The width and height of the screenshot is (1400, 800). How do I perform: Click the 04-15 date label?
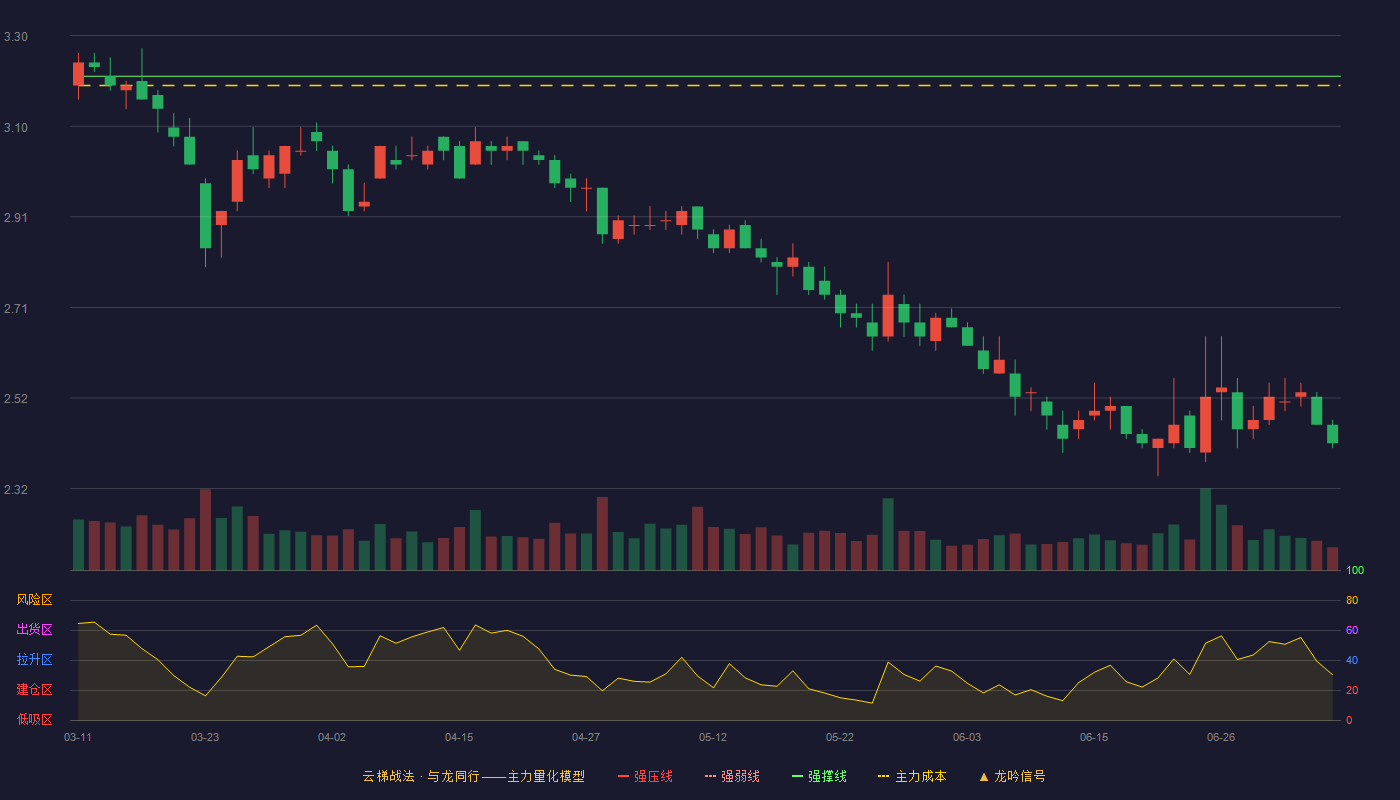point(459,737)
